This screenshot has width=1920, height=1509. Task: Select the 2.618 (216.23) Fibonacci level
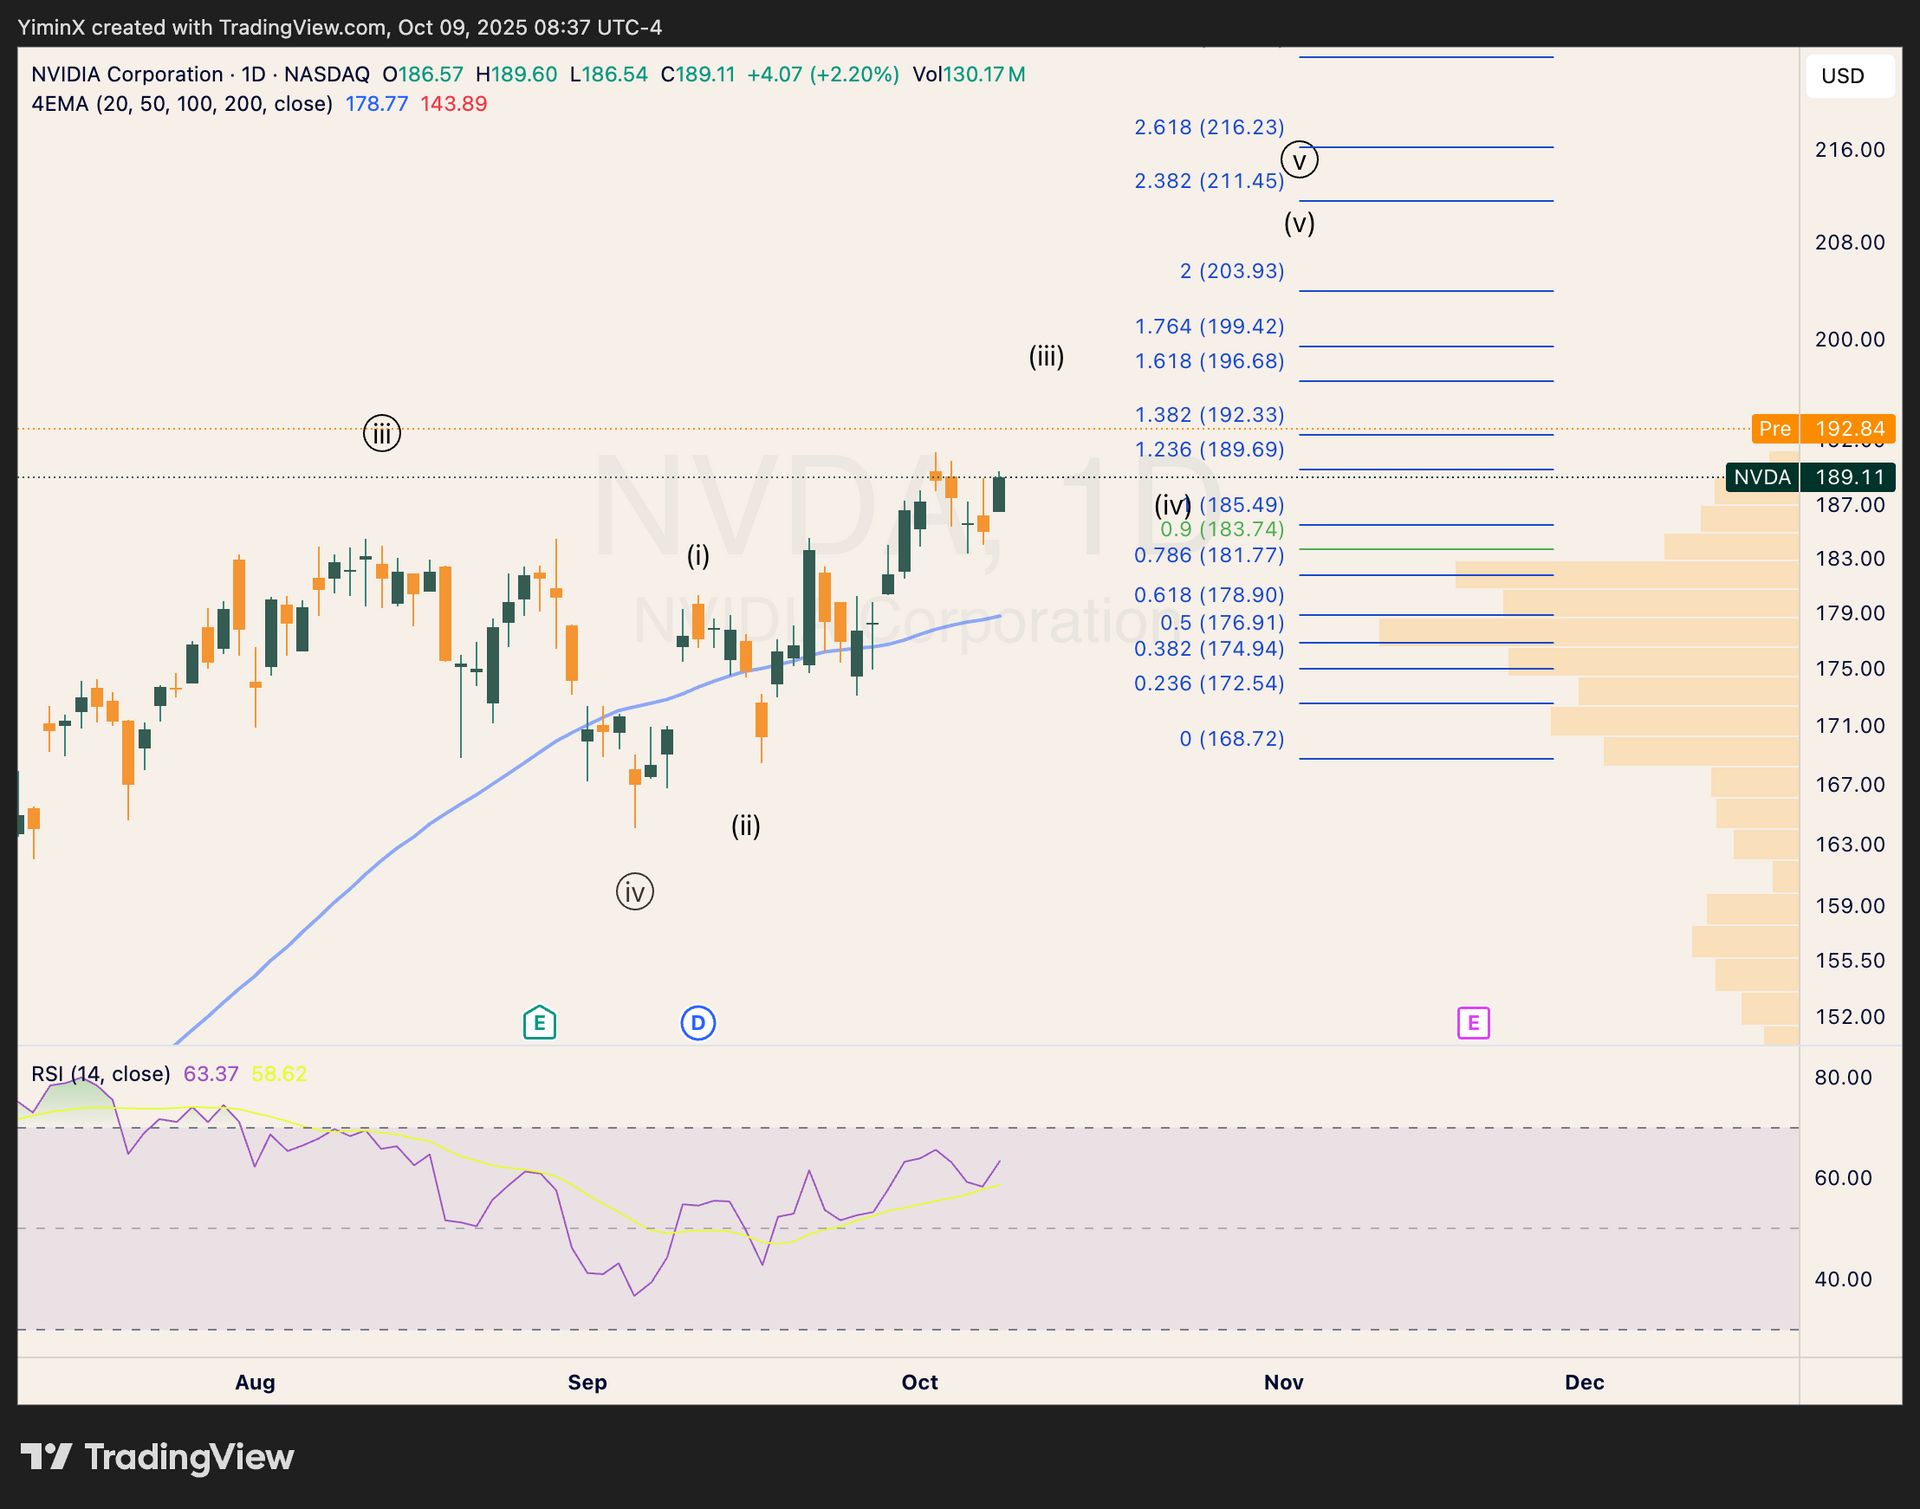(1208, 127)
